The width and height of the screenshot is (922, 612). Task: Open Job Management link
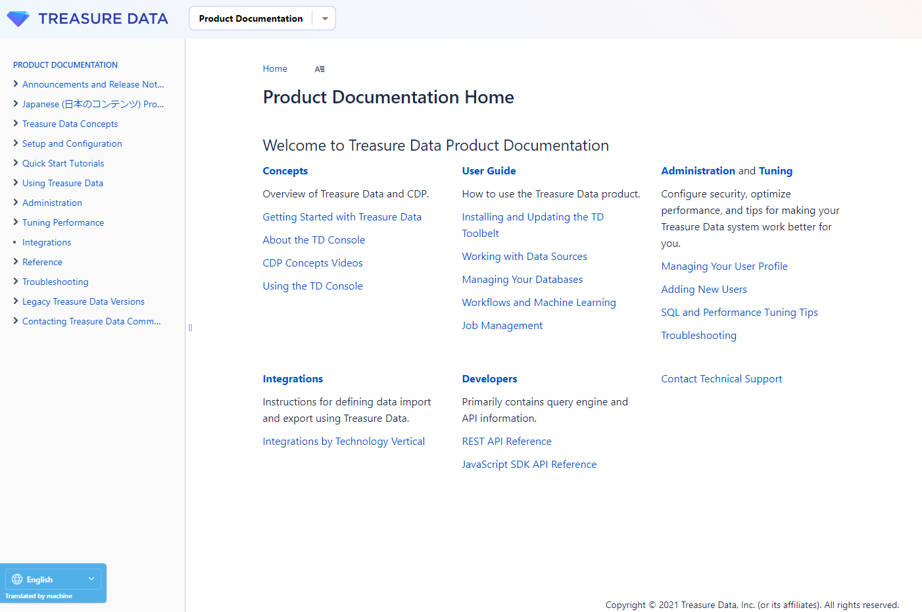(x=502, y=326)
